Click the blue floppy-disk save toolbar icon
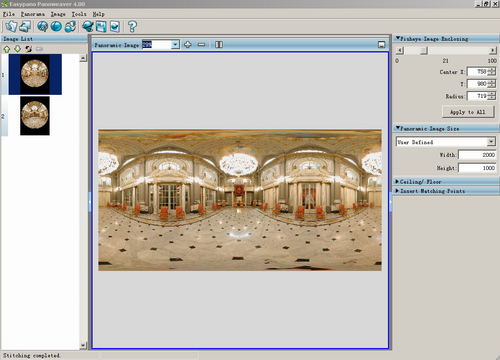500x360 pixels. pyautogui.click(x=101, y=26)
